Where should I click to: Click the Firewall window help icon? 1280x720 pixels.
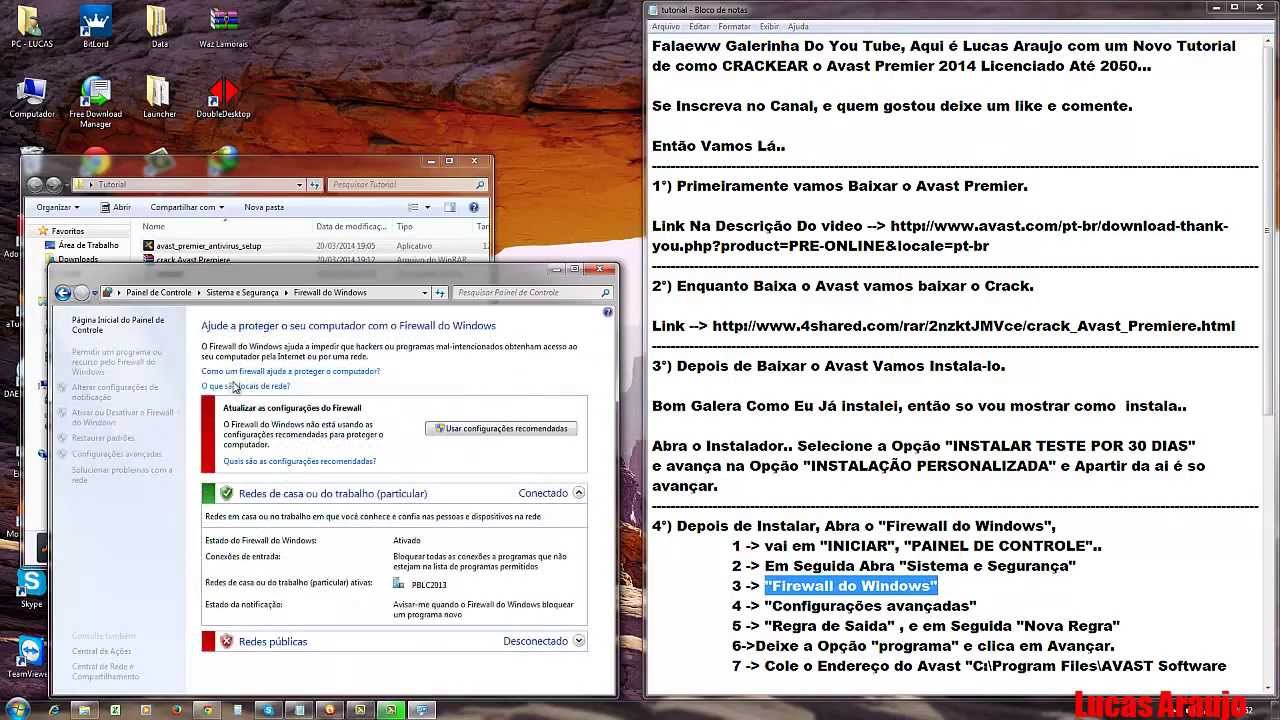tap(607, 312)
